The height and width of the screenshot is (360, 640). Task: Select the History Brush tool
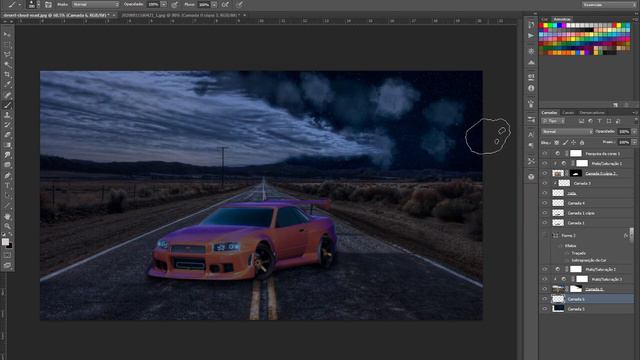pyautogui.click(x=7, y=125)
